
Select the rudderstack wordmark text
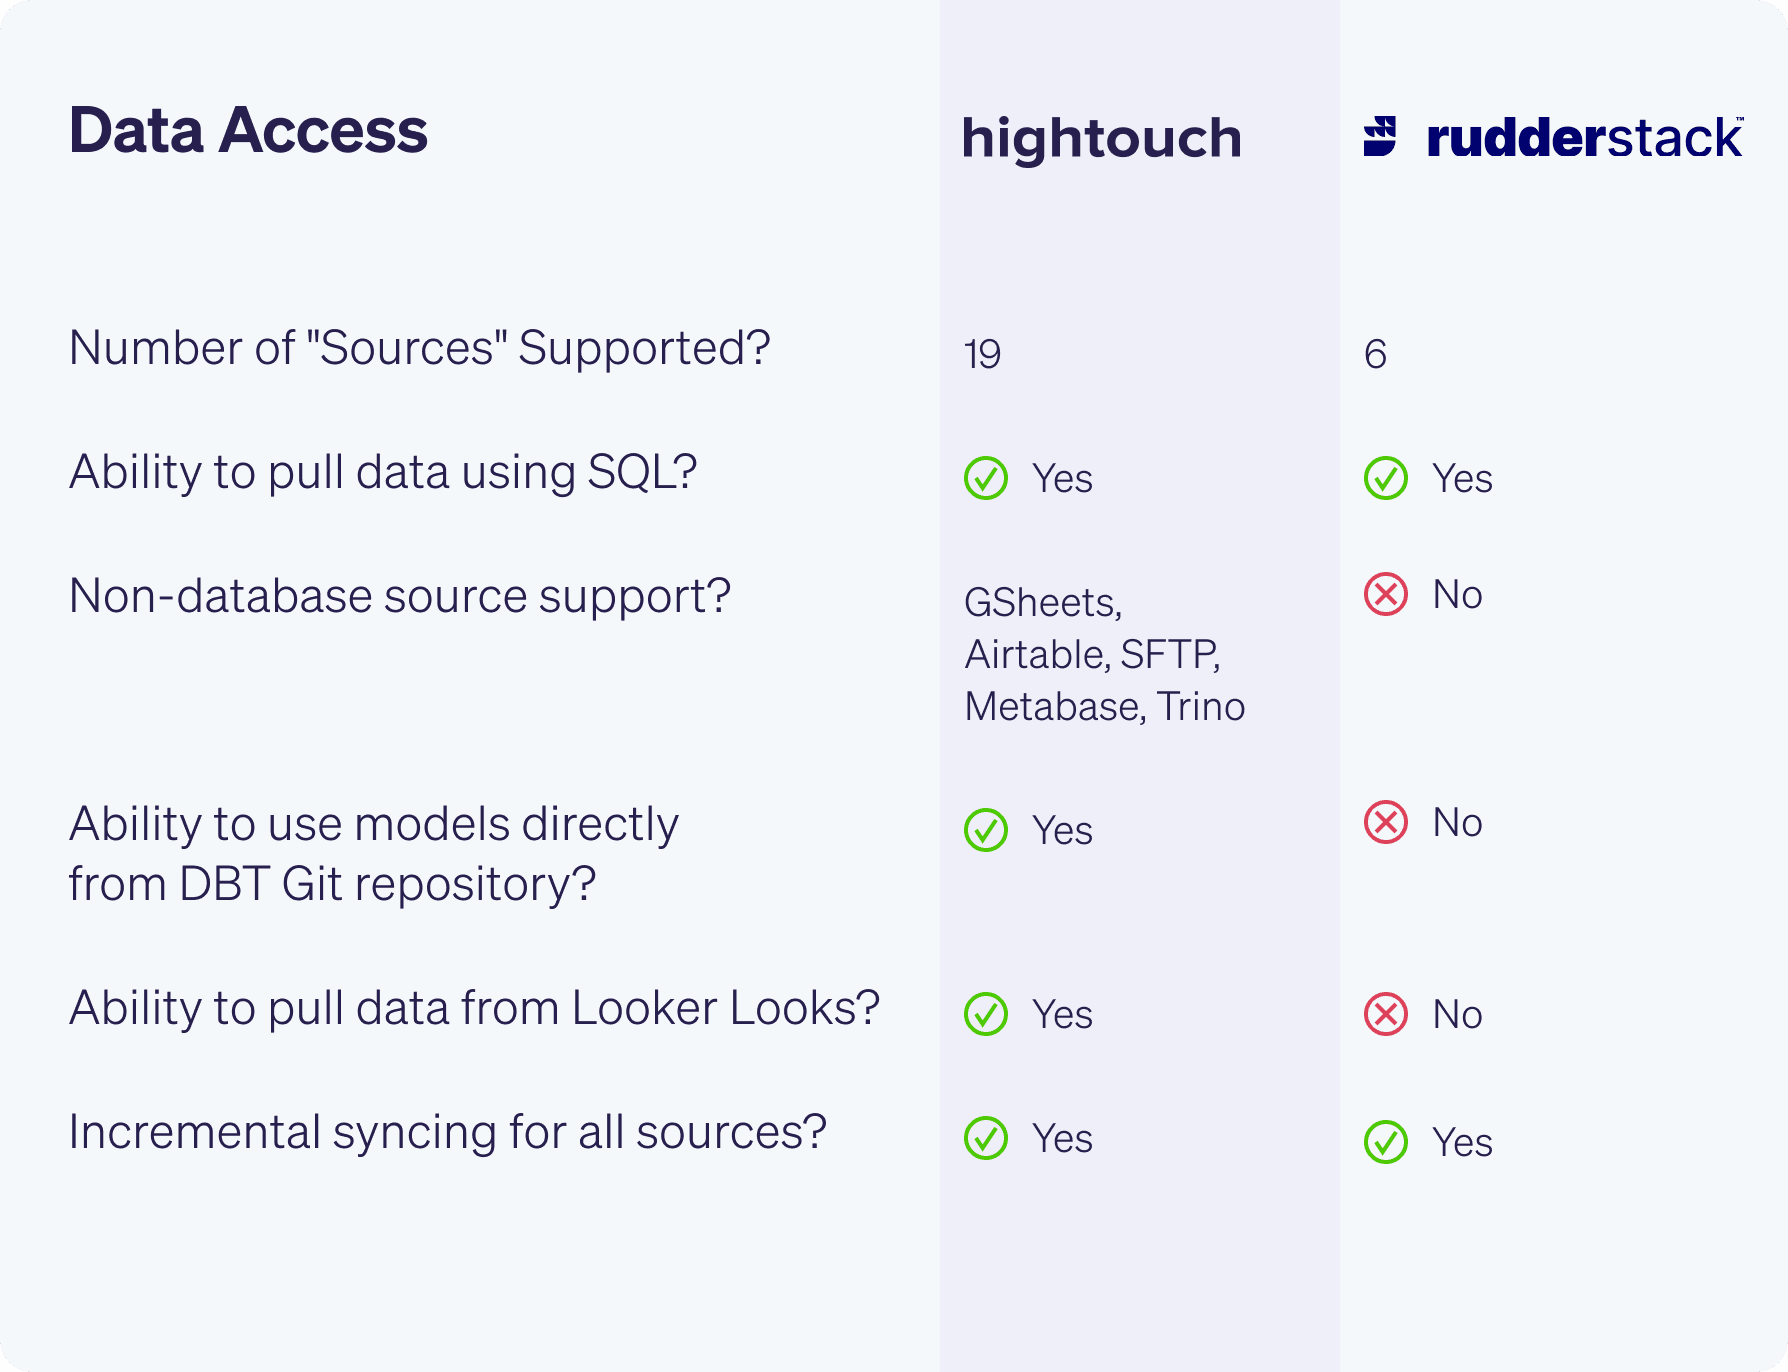click(x=1585, y=137)
